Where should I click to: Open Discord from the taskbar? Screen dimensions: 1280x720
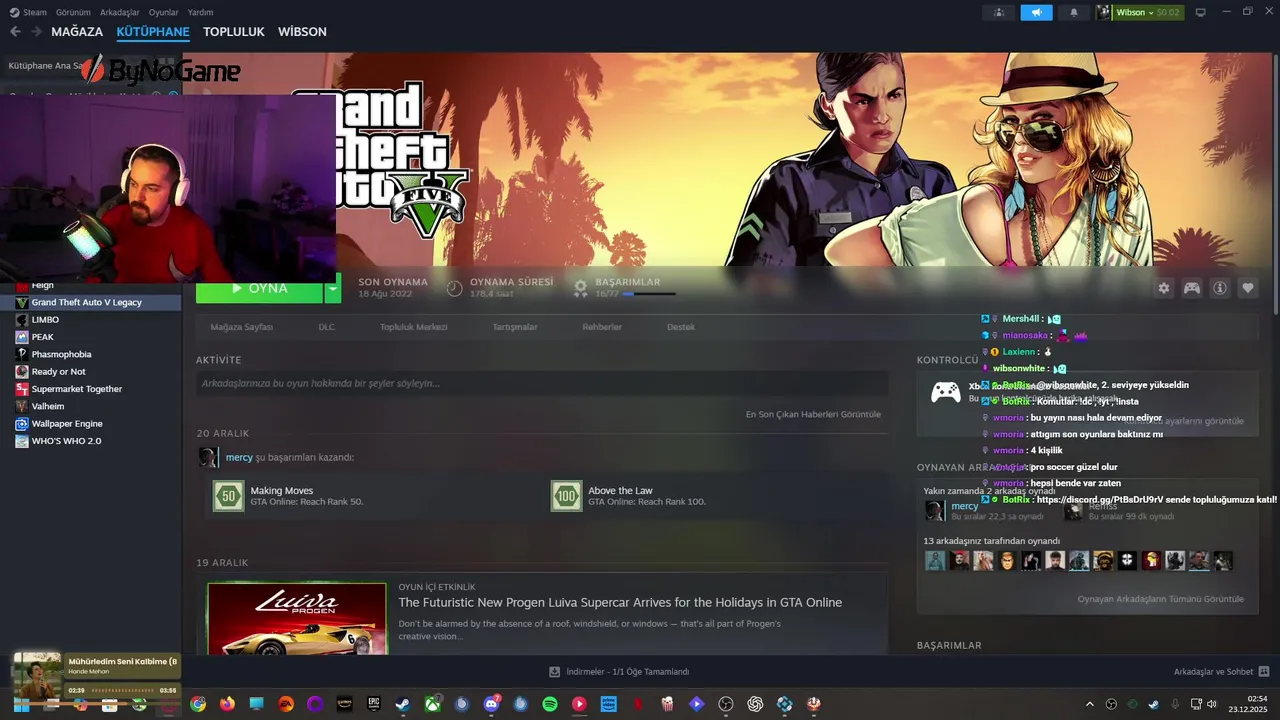(491, 704)
